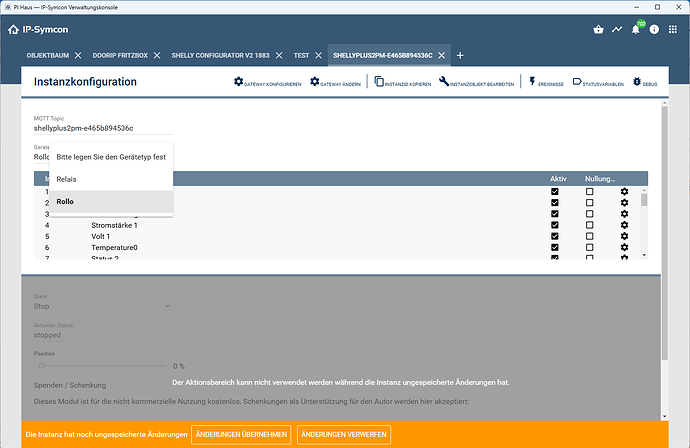The image size is (690, 448).
Task: Open the activity chart icon in header
Action: point(617,30)
